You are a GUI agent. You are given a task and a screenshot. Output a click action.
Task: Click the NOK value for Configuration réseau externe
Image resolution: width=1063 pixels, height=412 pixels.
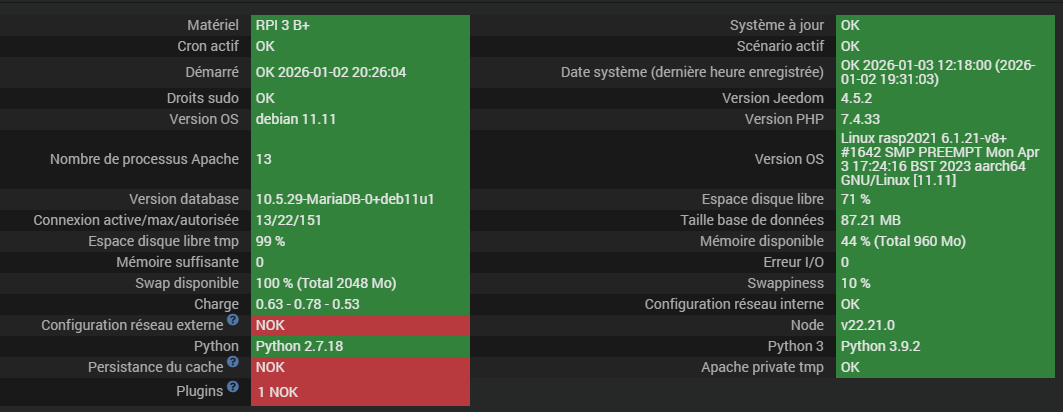point(270,325)
